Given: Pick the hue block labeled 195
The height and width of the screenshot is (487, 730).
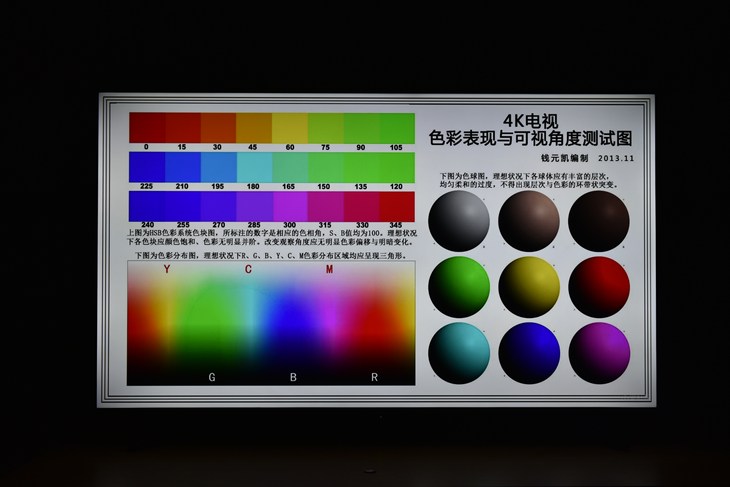Looking at the screenshot, I should coord(218,167).
